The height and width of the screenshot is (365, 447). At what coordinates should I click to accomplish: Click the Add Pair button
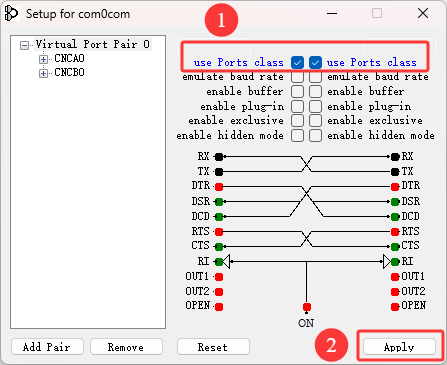[x=47, y=347]
